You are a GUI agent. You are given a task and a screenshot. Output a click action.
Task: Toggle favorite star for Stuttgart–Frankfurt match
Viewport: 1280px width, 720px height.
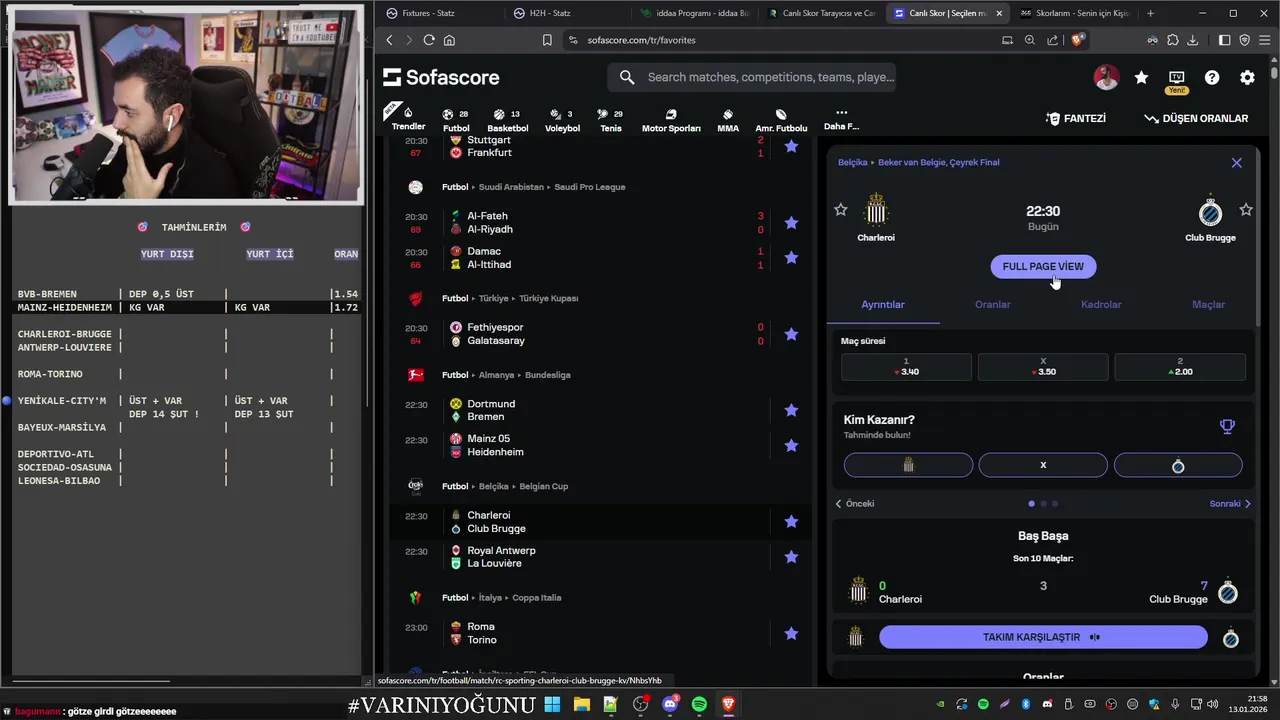click(791, 146)
